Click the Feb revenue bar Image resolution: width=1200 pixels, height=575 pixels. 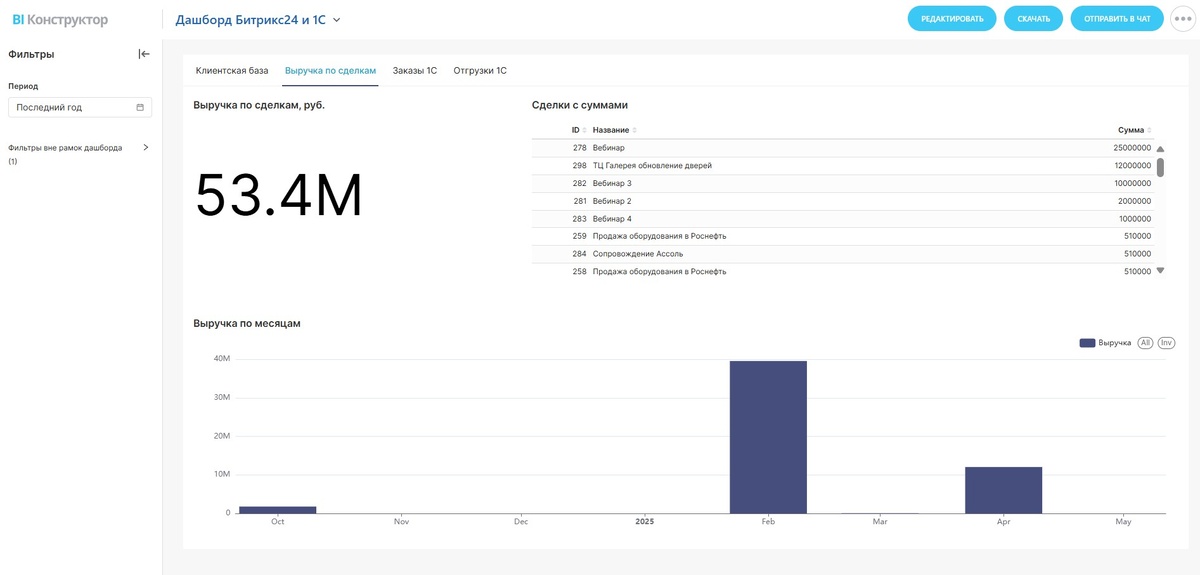768,437
